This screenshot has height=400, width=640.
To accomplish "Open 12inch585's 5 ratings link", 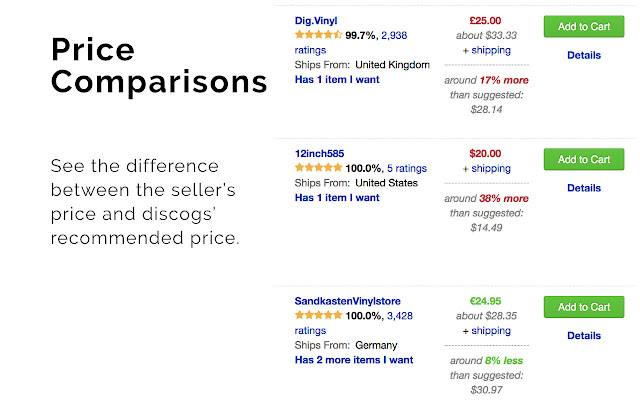I will point(407,169).
